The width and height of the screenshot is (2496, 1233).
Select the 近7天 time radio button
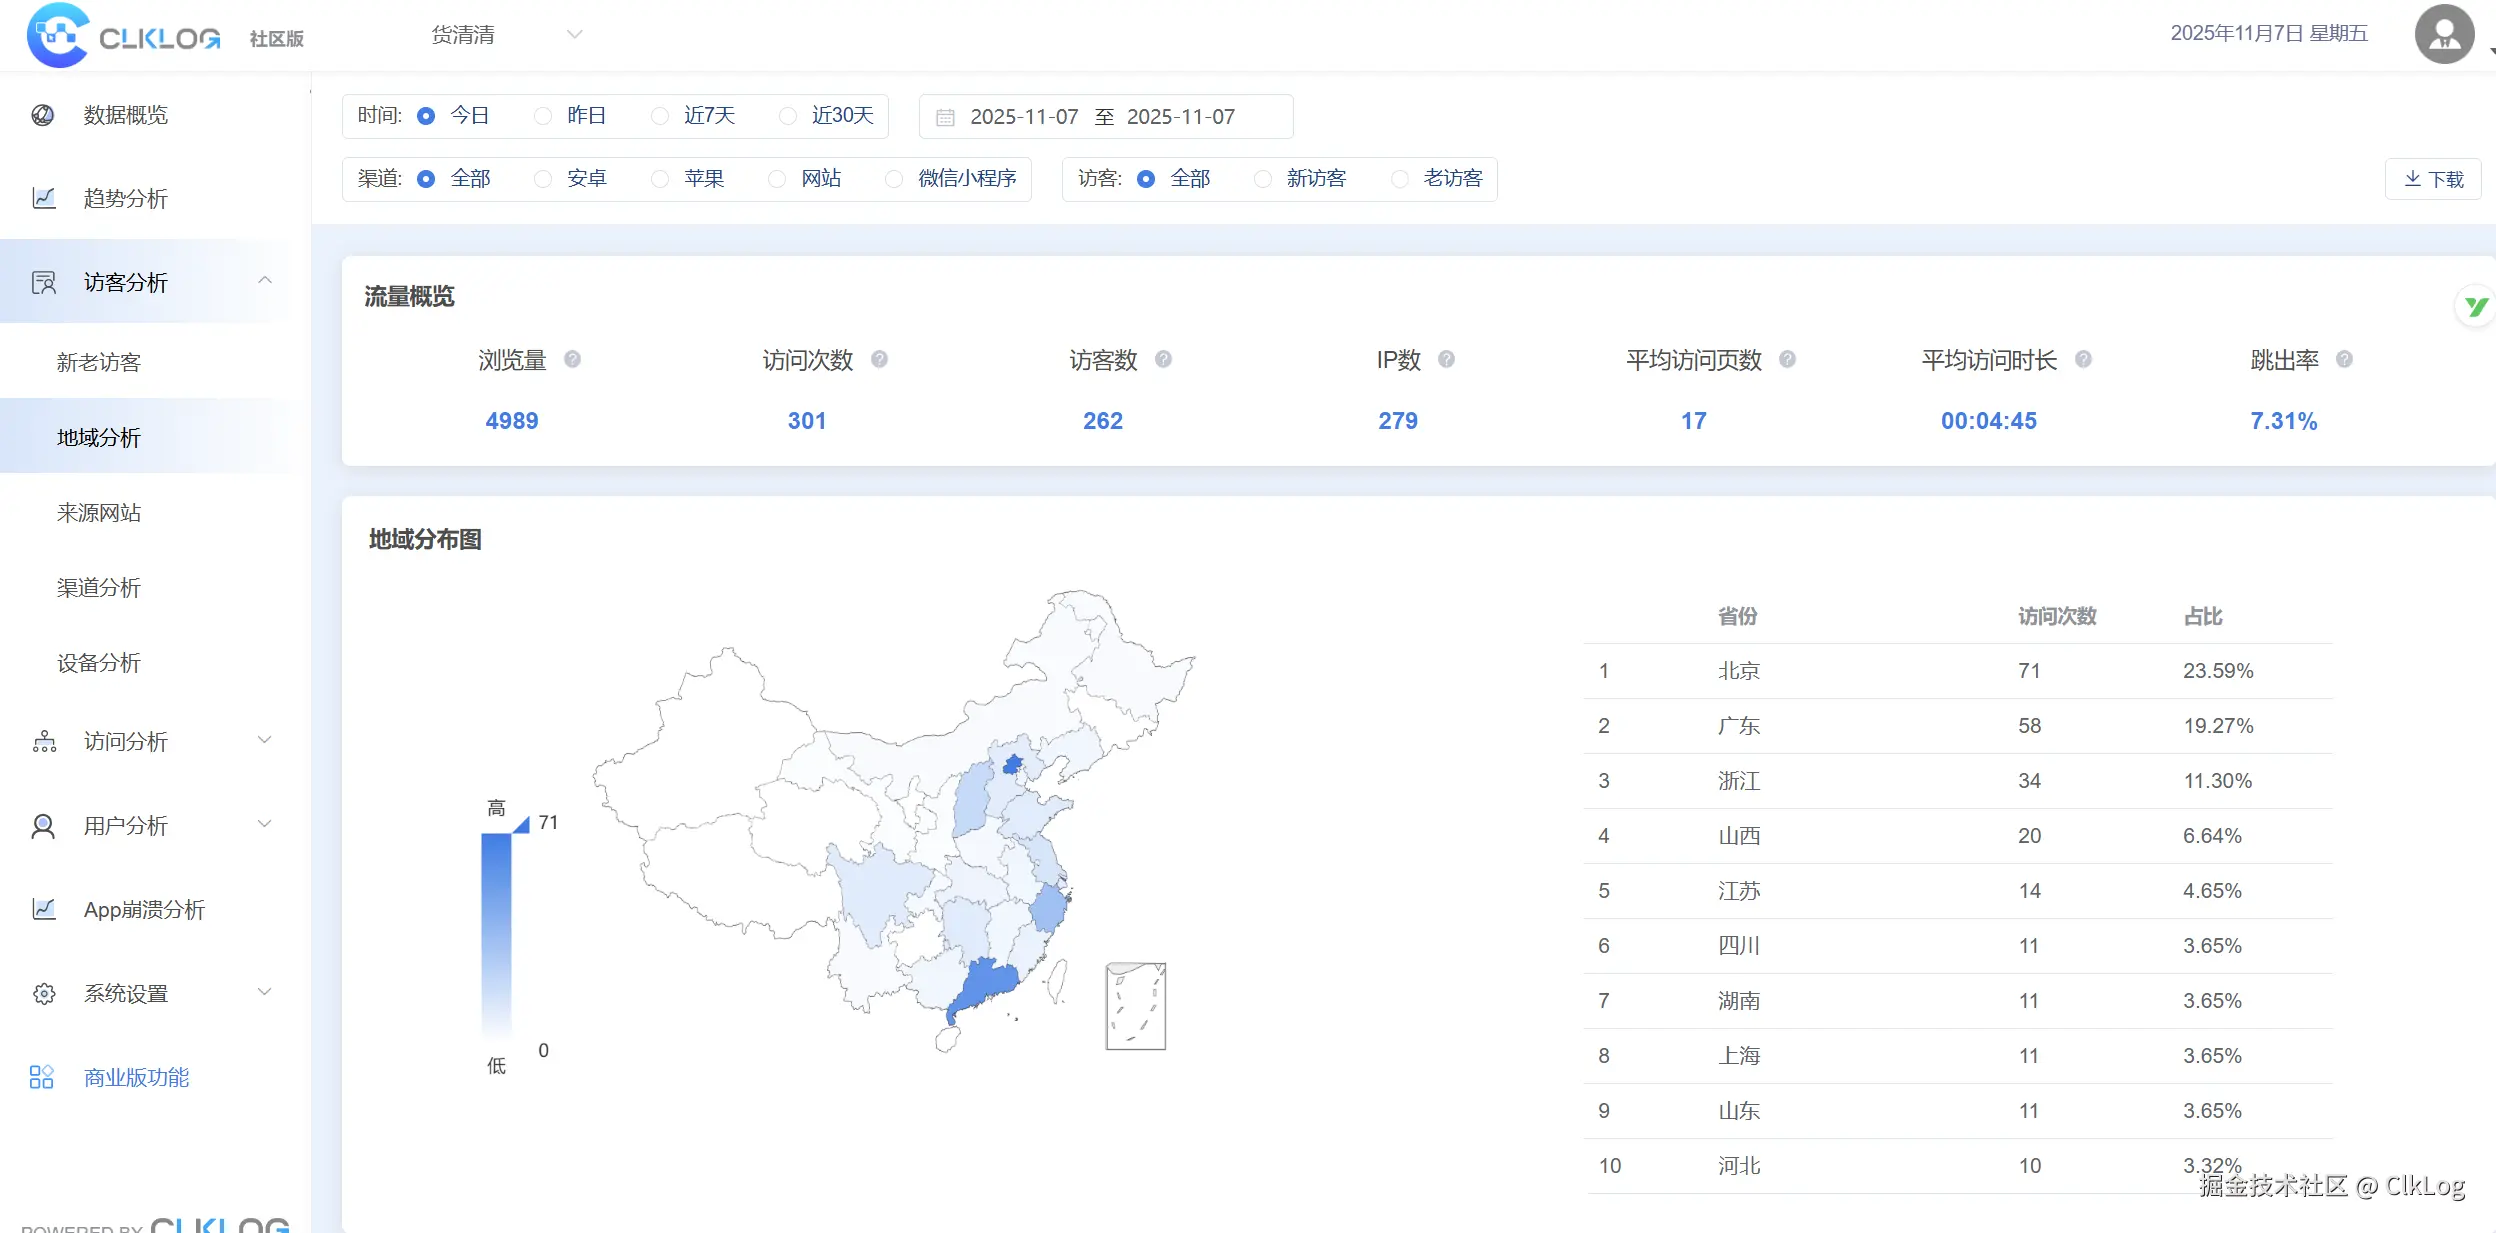coord(660,116)
